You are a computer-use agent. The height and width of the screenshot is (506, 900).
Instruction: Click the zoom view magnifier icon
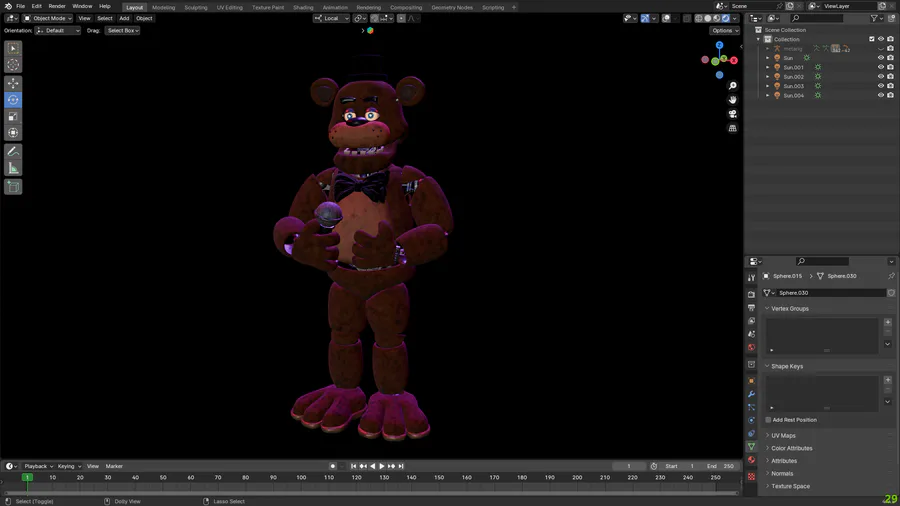tap(732, 85)
